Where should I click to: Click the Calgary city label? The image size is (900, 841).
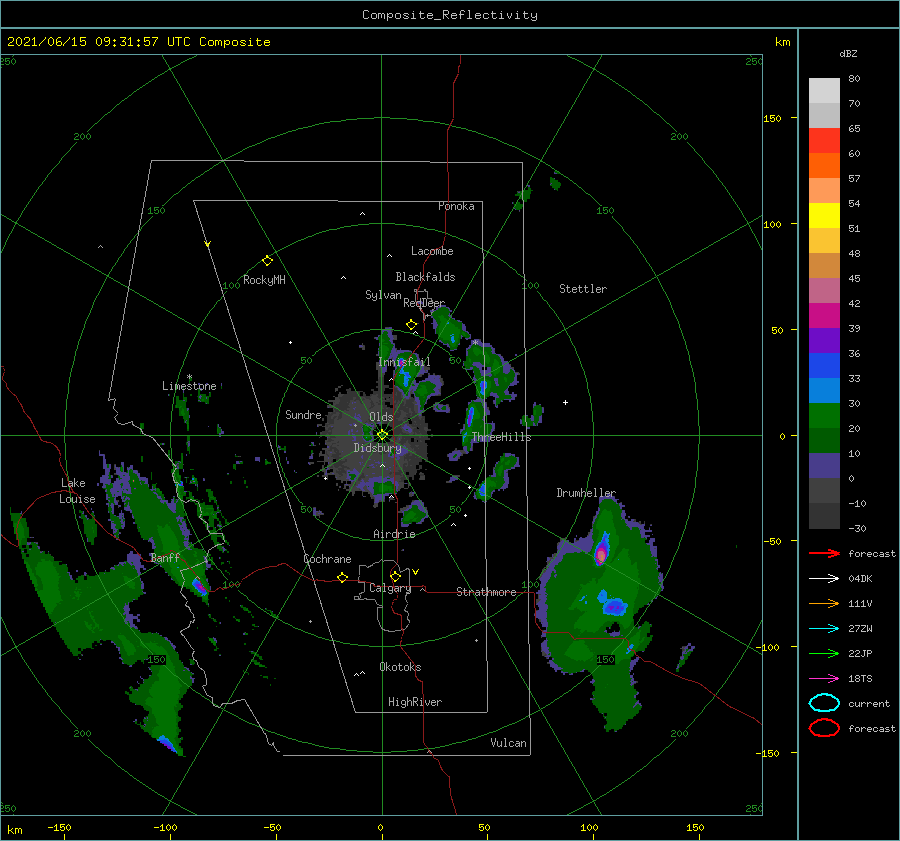(x=390, y=588)
